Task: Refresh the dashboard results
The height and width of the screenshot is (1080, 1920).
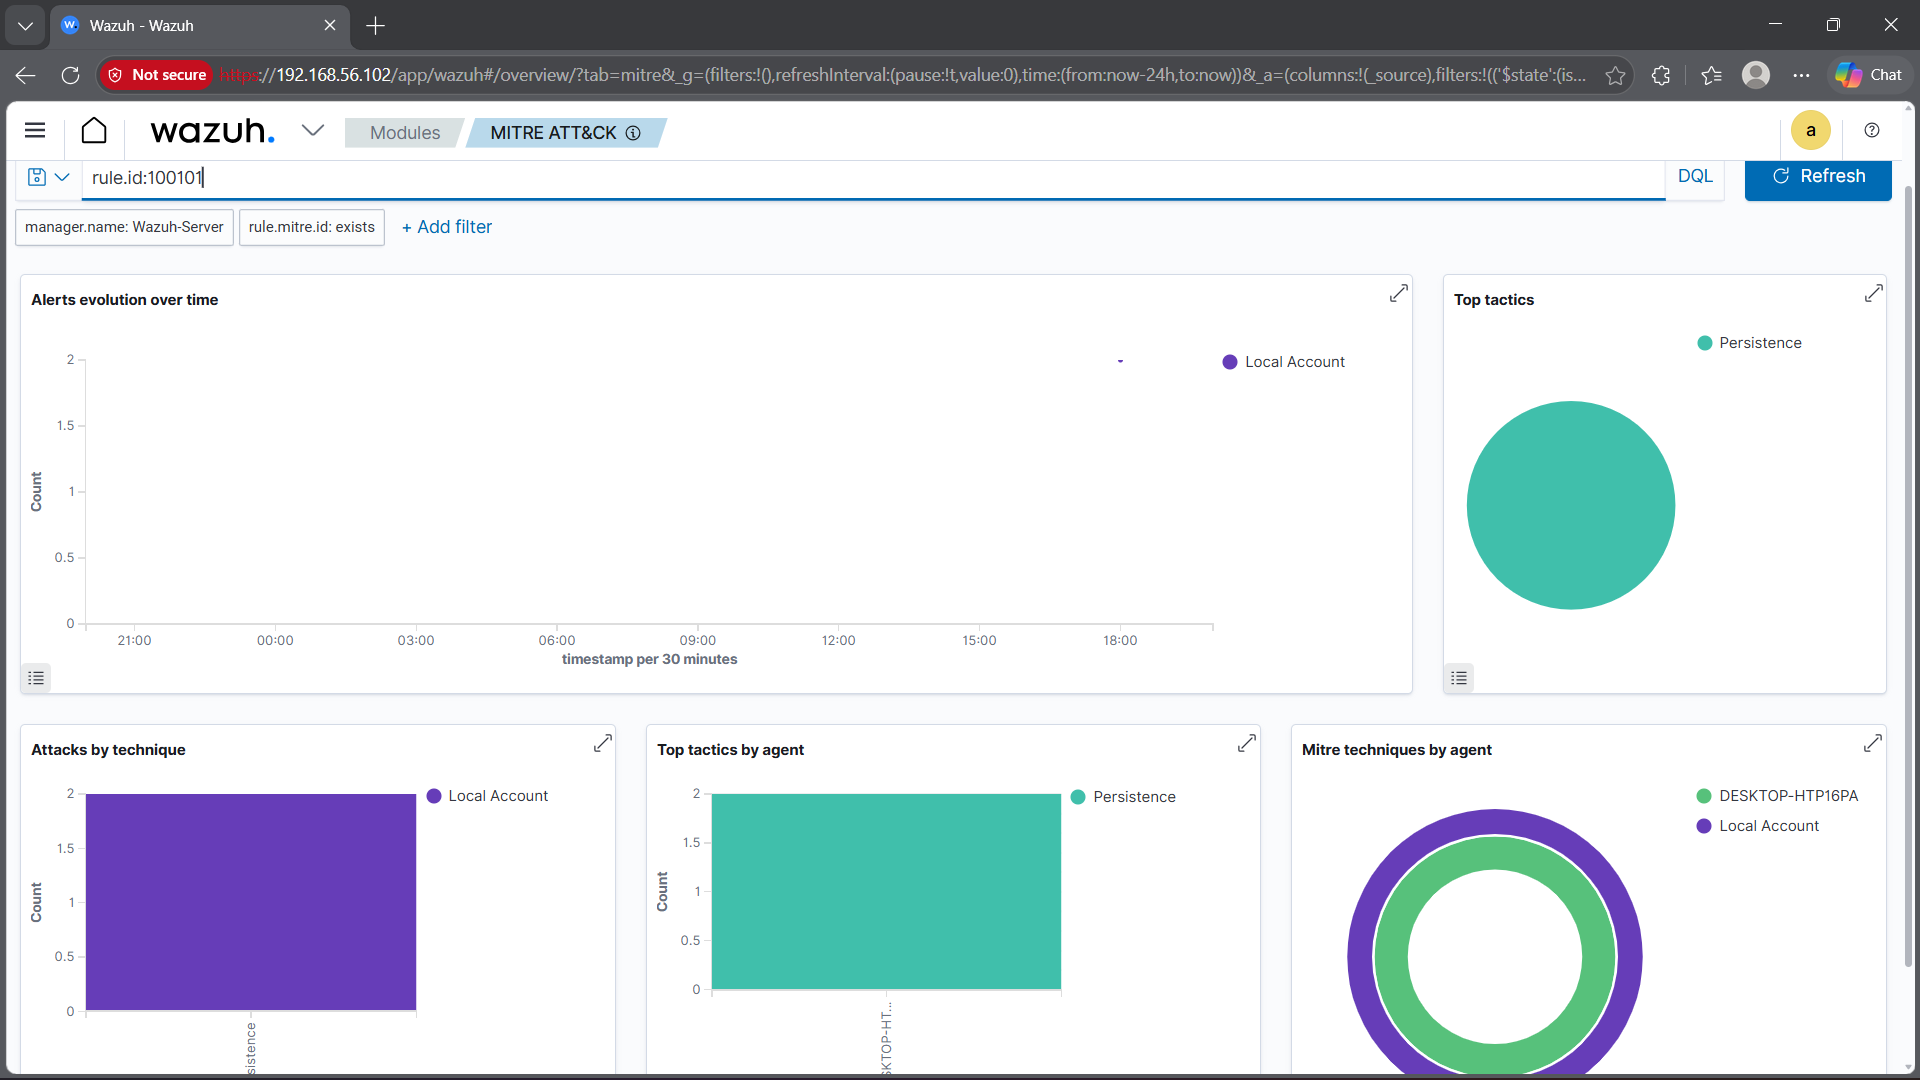Action: point(1818,177)
